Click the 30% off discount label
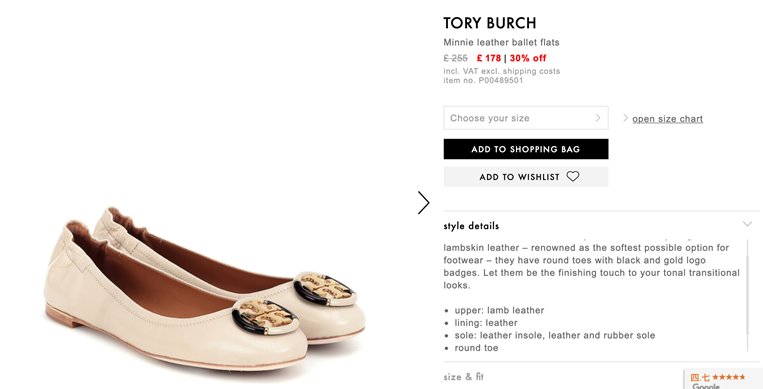 (528, 58)
